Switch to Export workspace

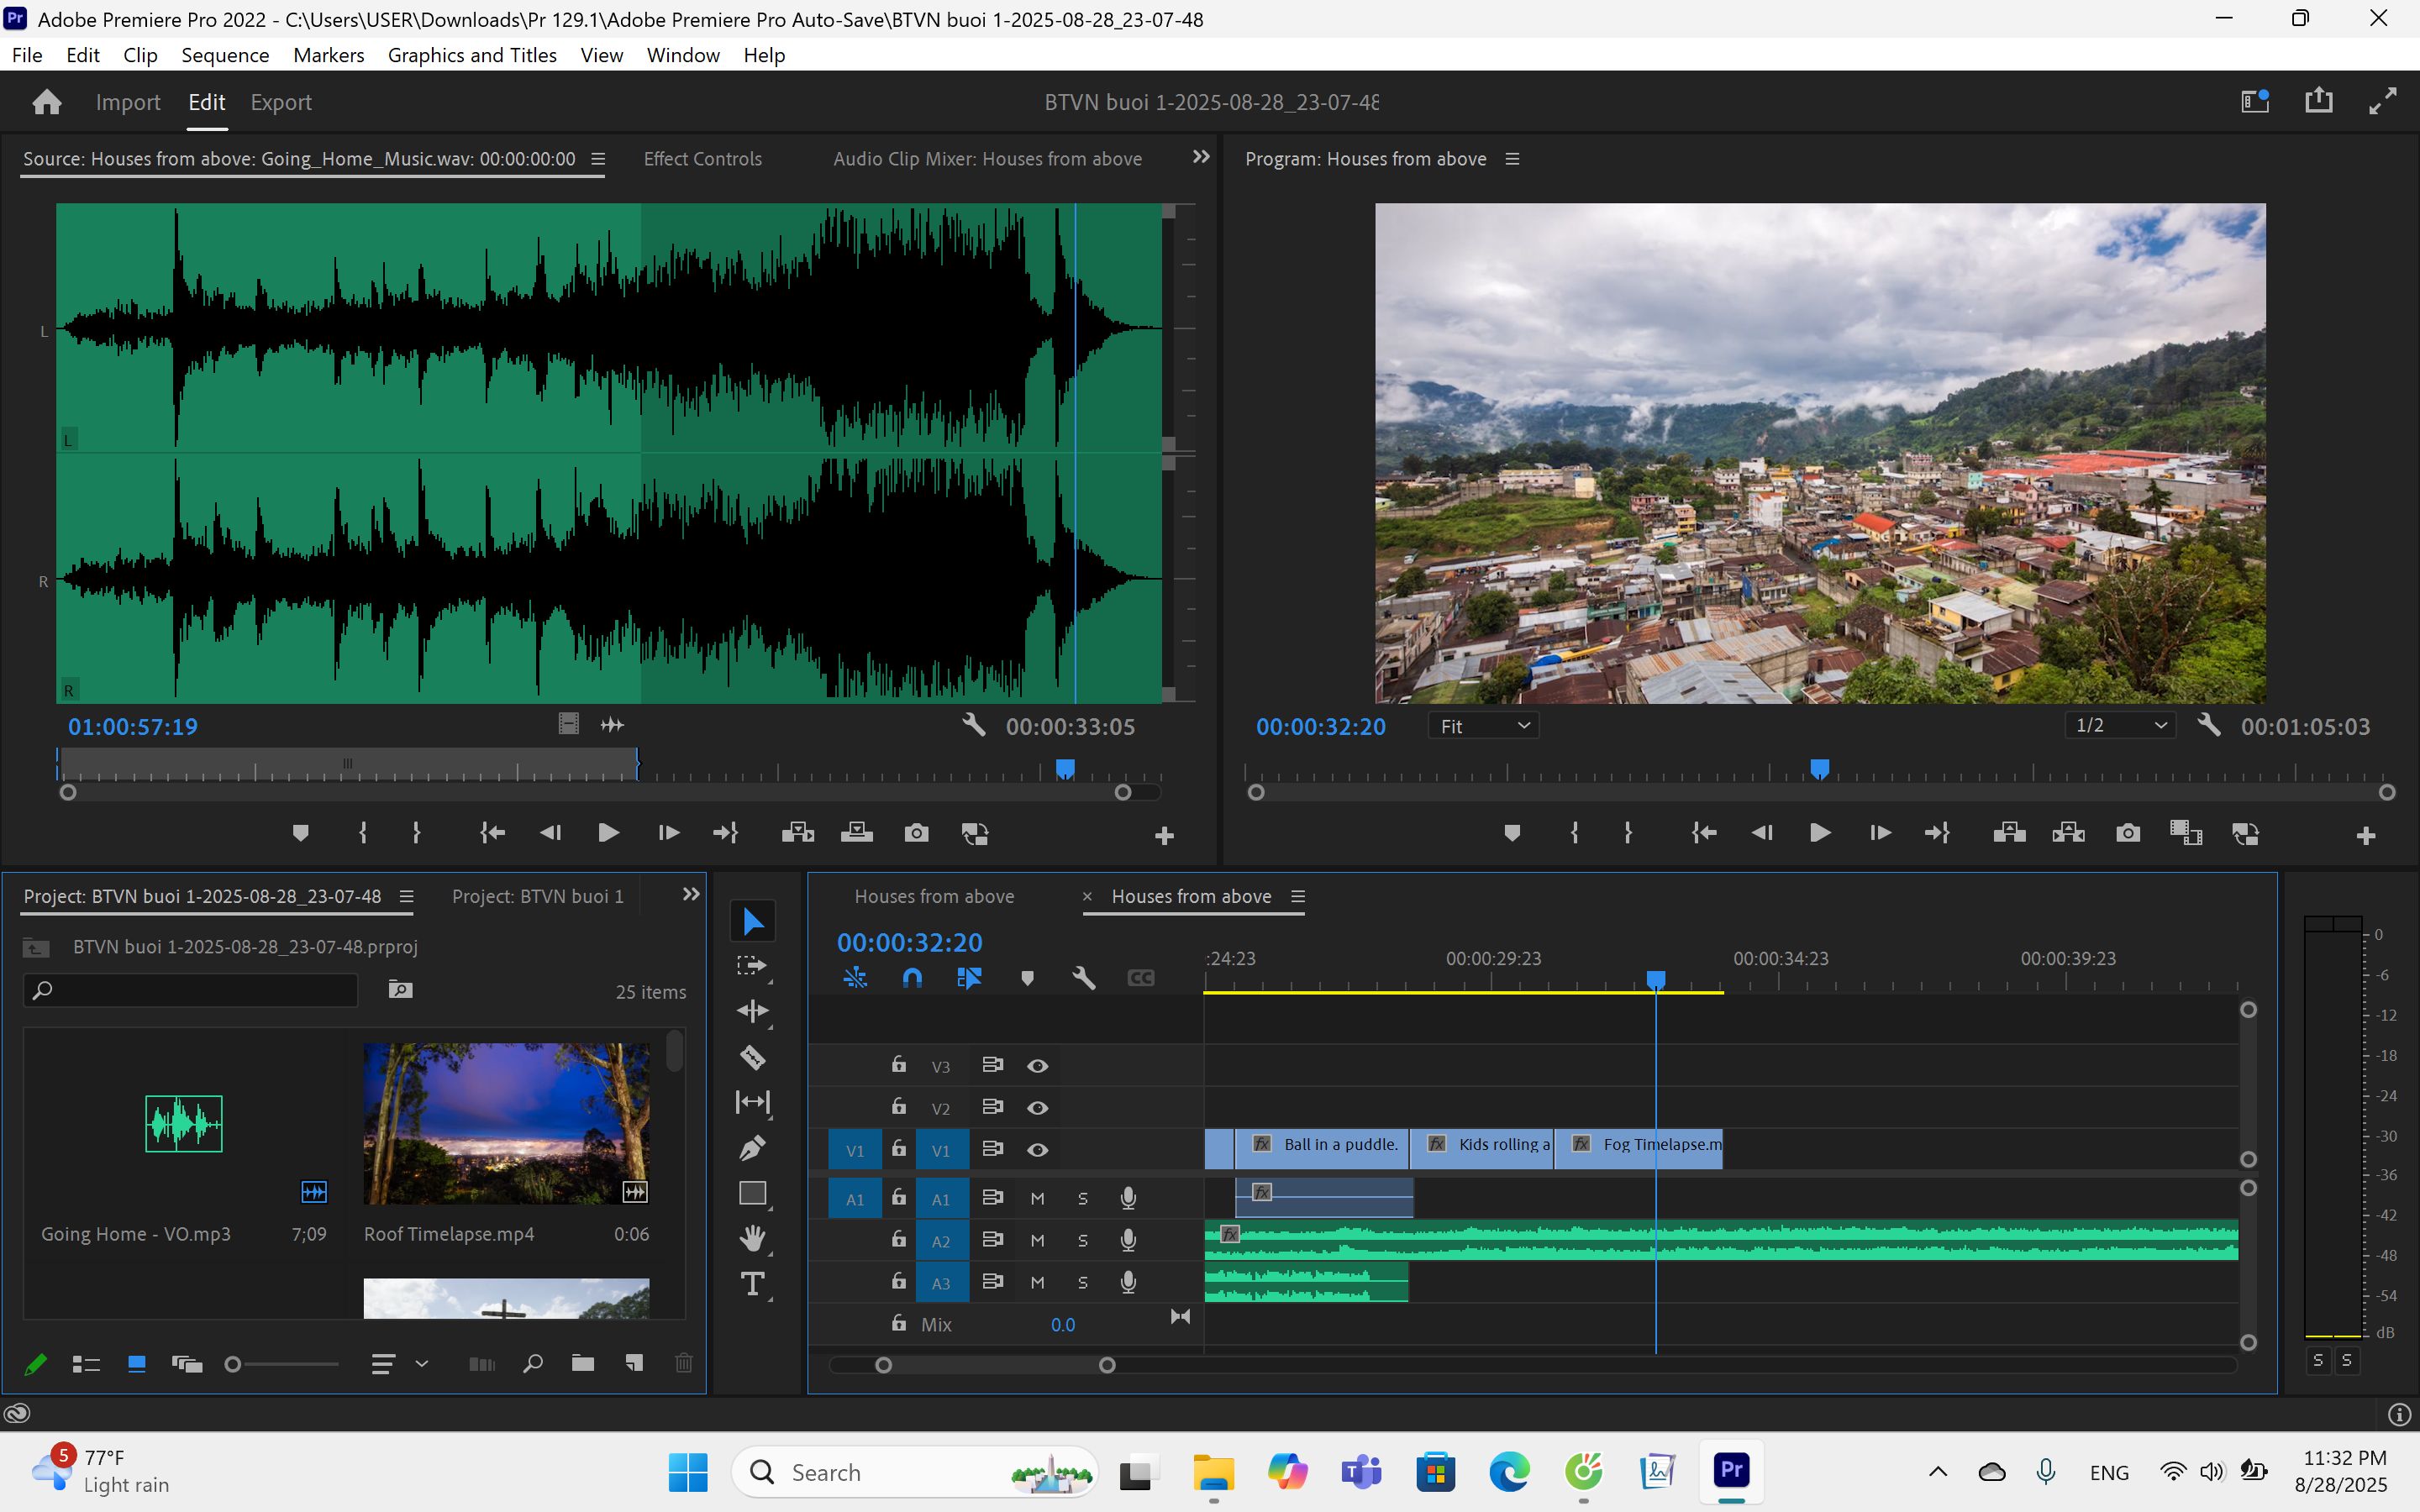[x=281, y=102]
